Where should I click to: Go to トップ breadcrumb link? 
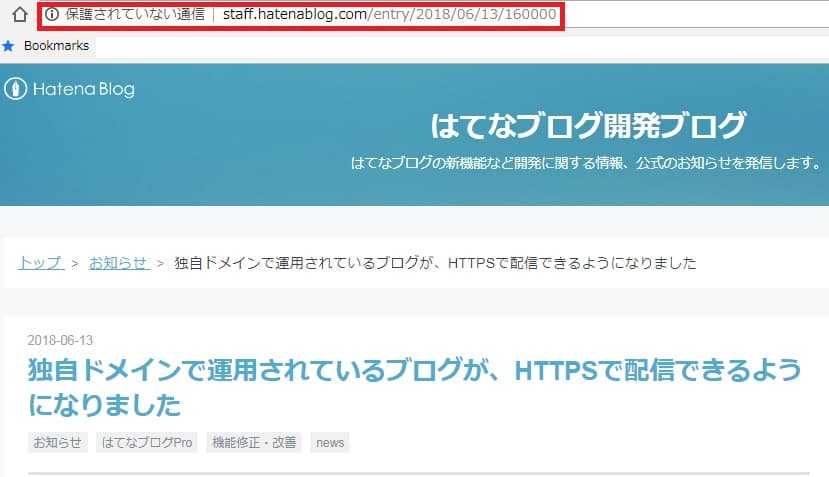[x=41, y=262]
